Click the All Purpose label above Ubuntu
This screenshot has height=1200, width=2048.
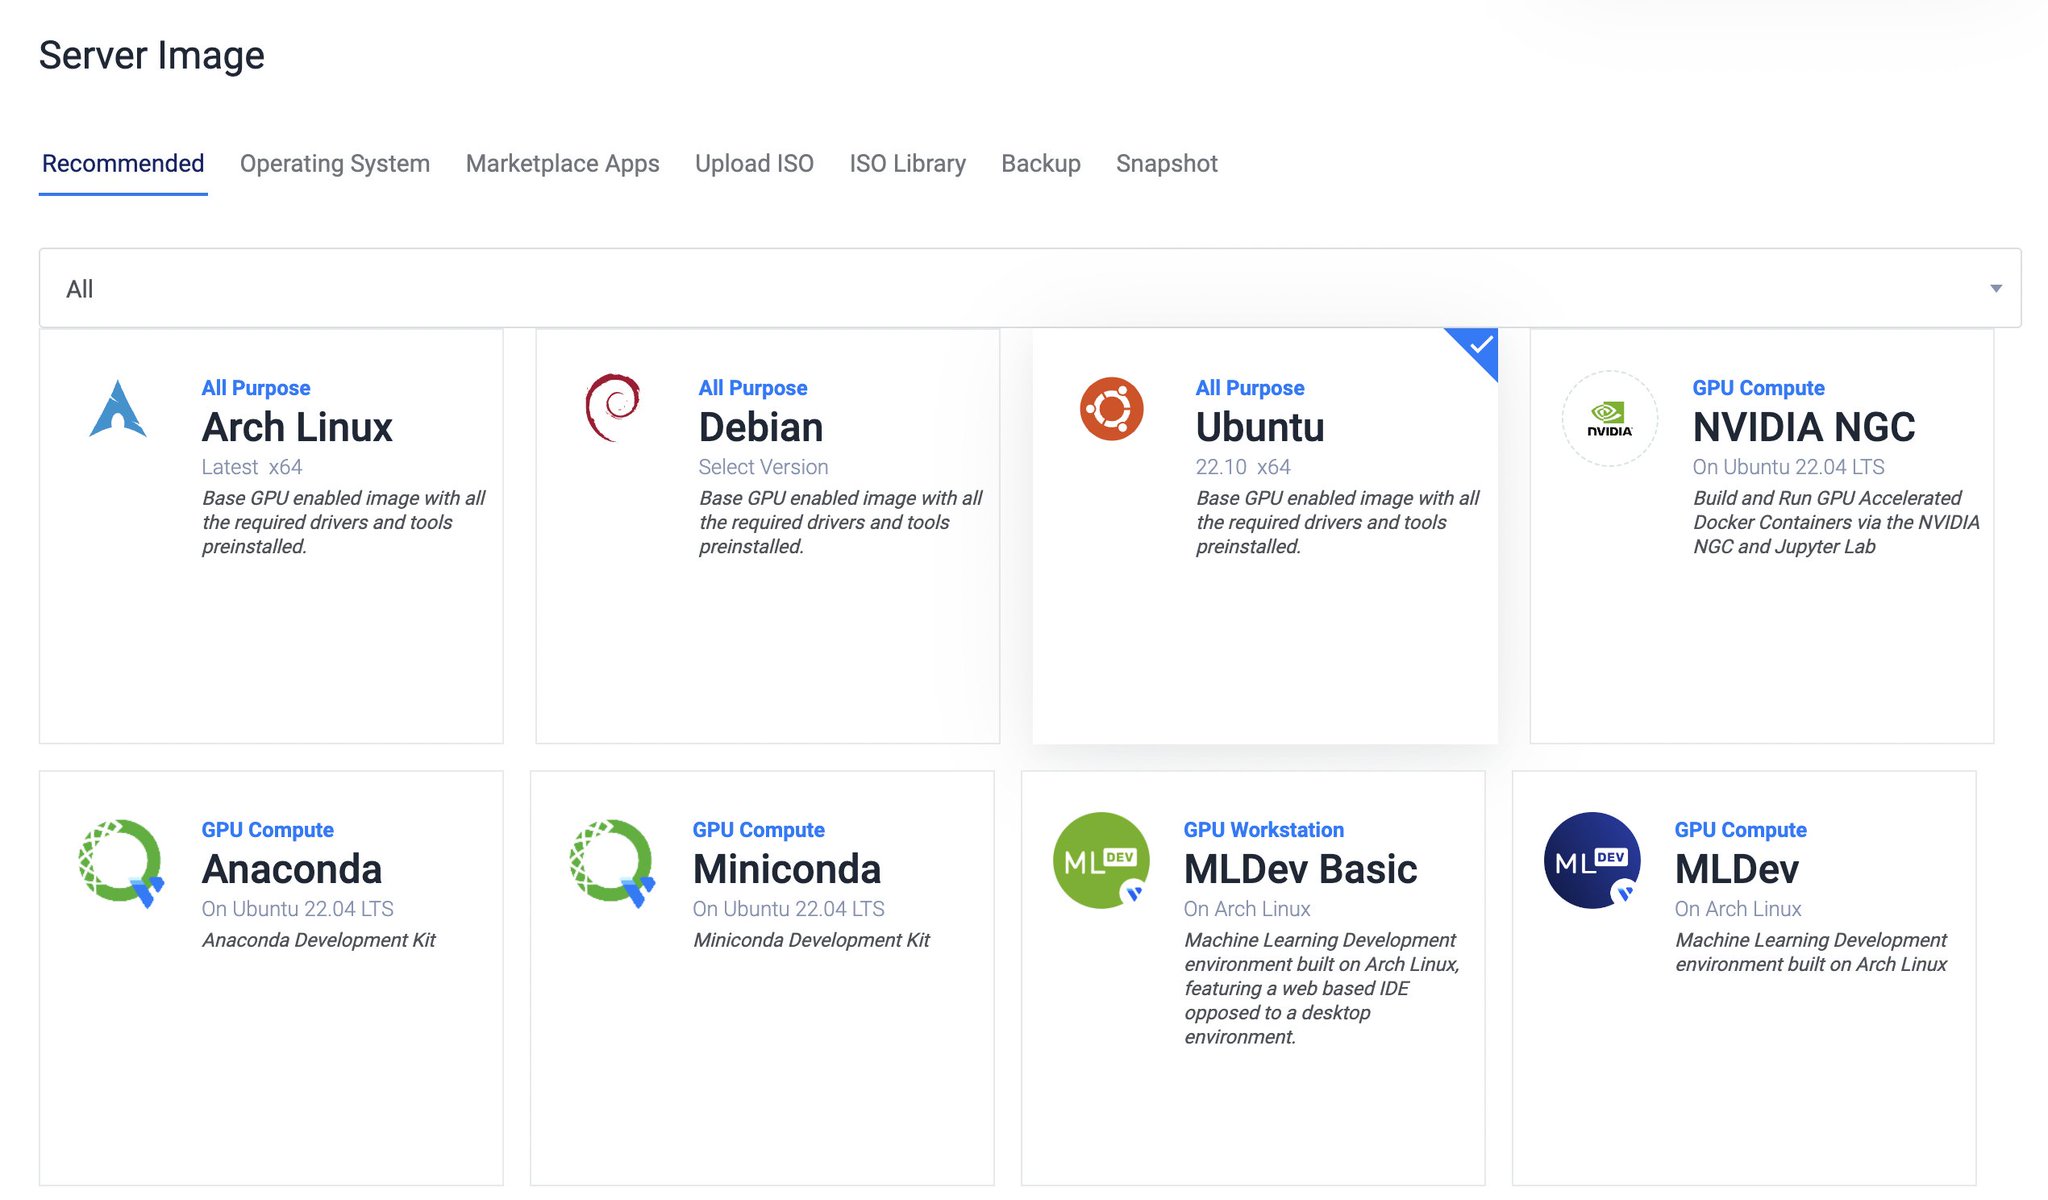pos(1250,388)
